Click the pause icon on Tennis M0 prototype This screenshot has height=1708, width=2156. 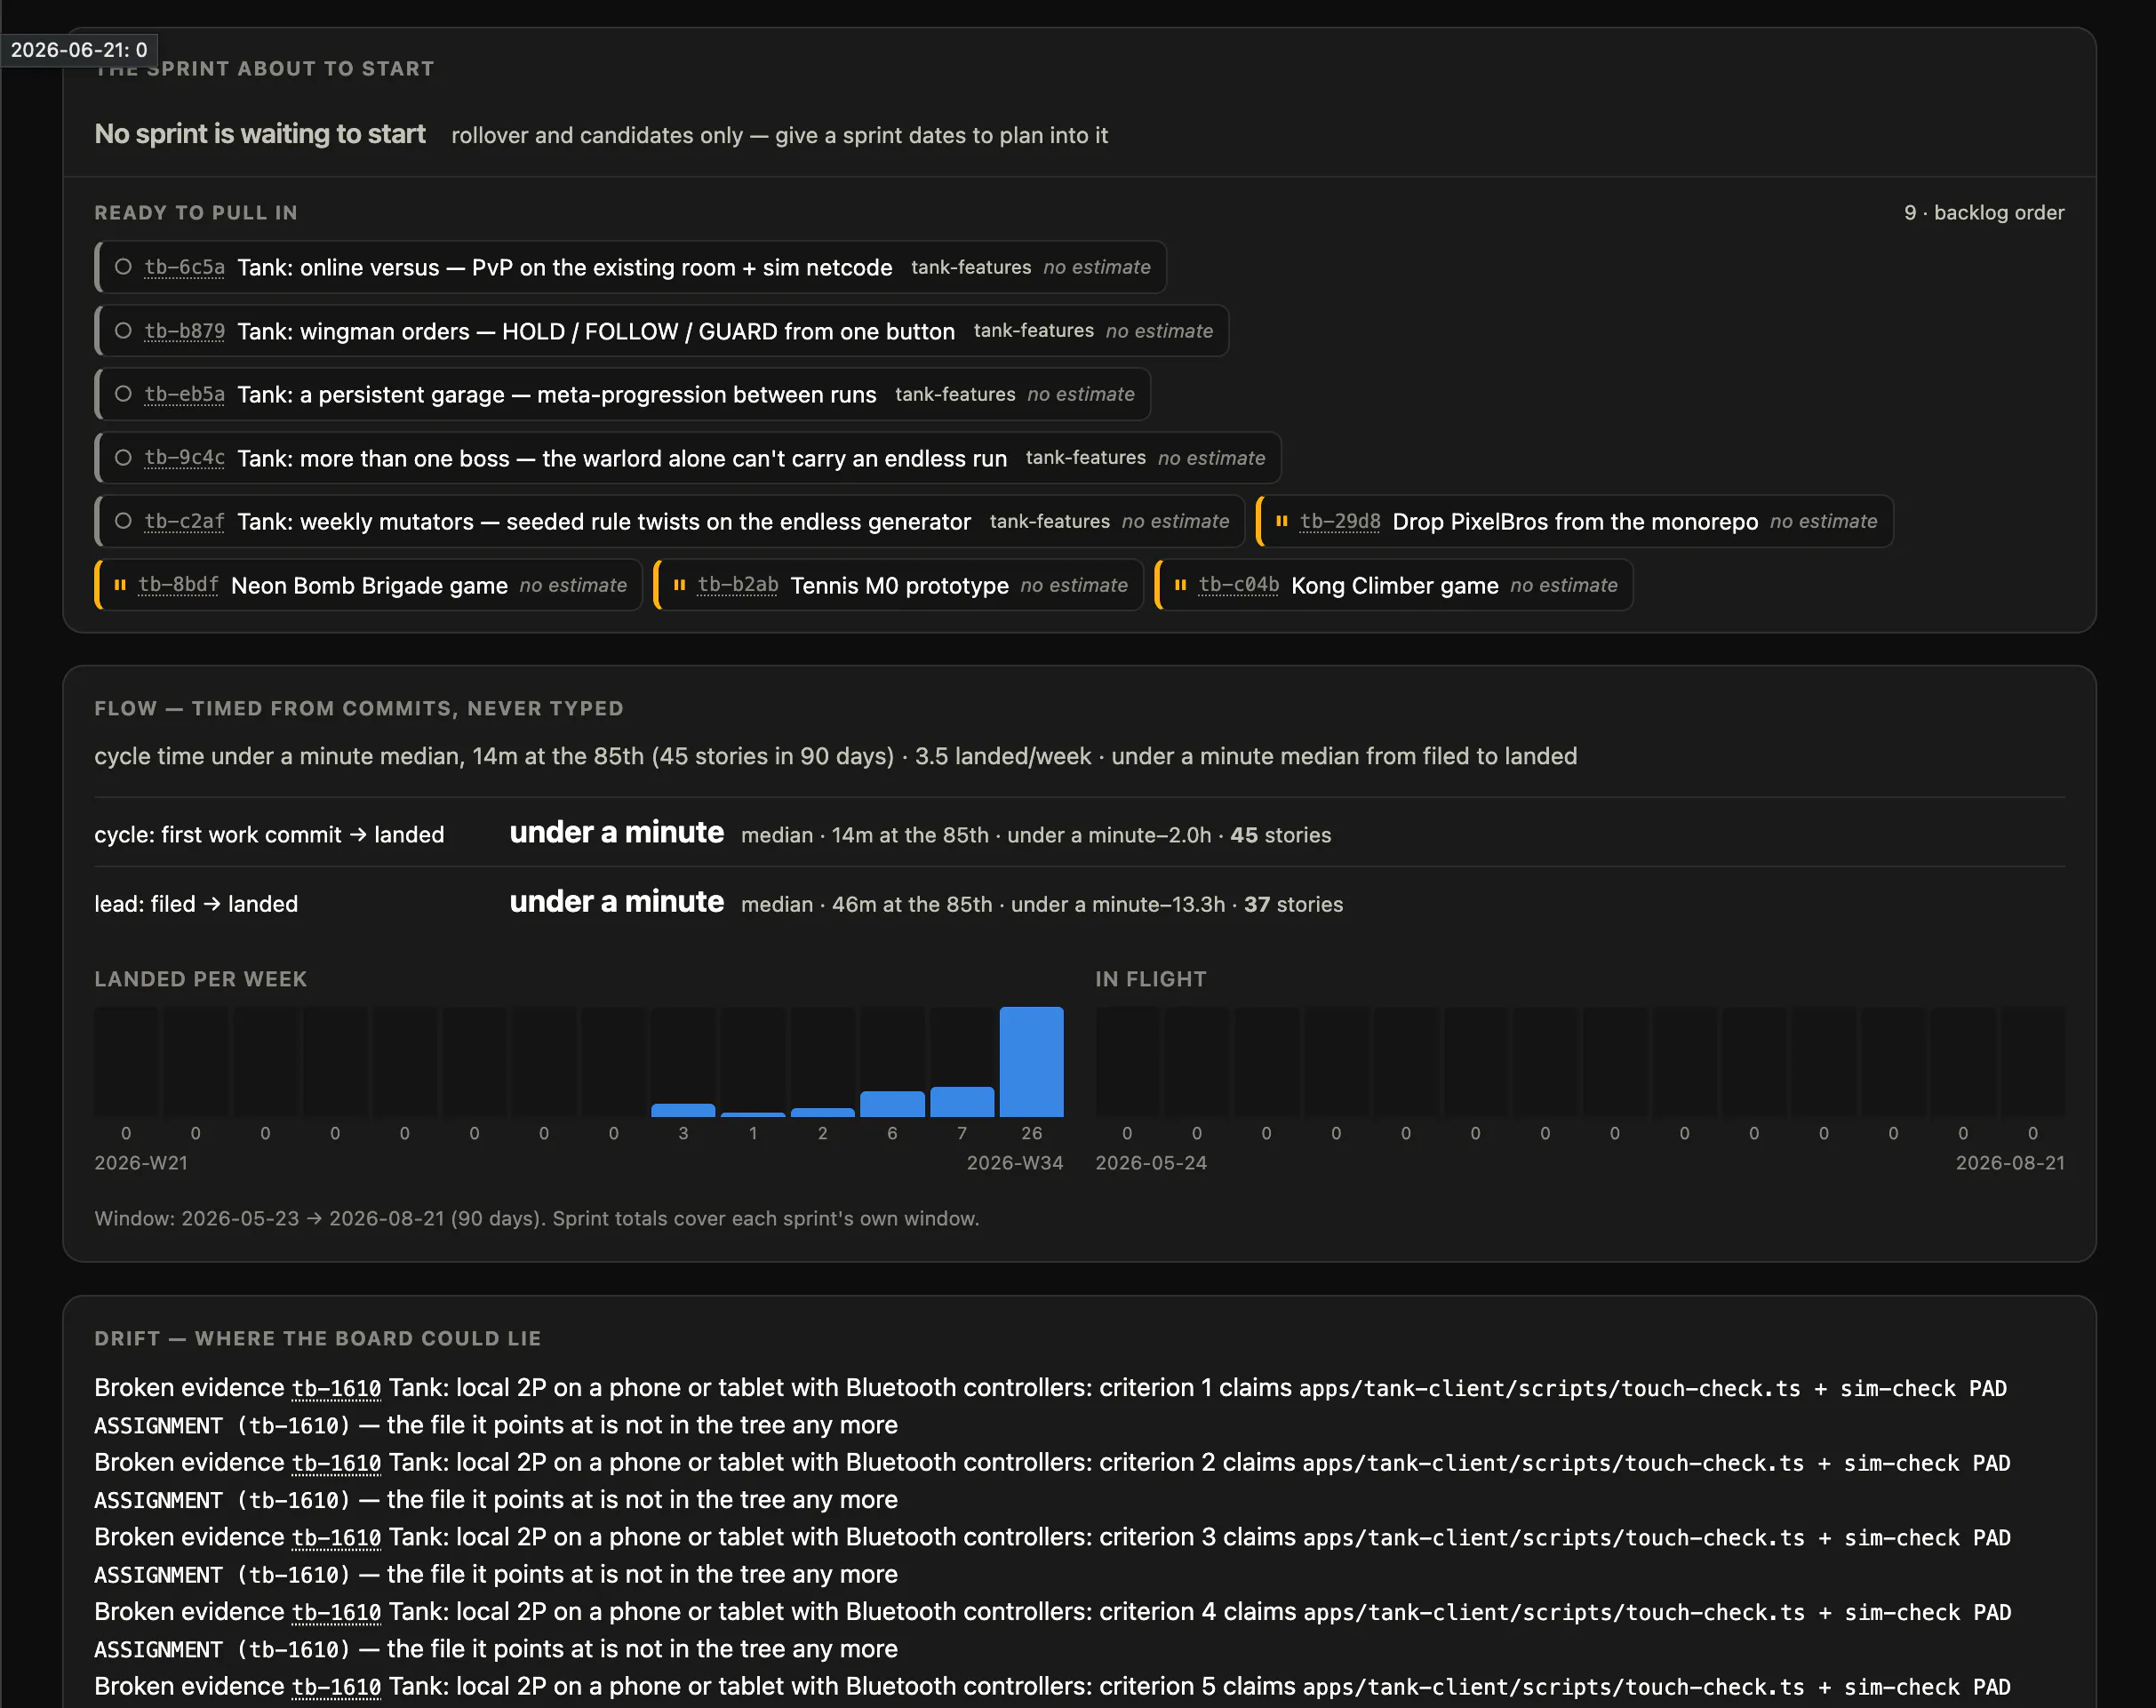tap(679, 585)
